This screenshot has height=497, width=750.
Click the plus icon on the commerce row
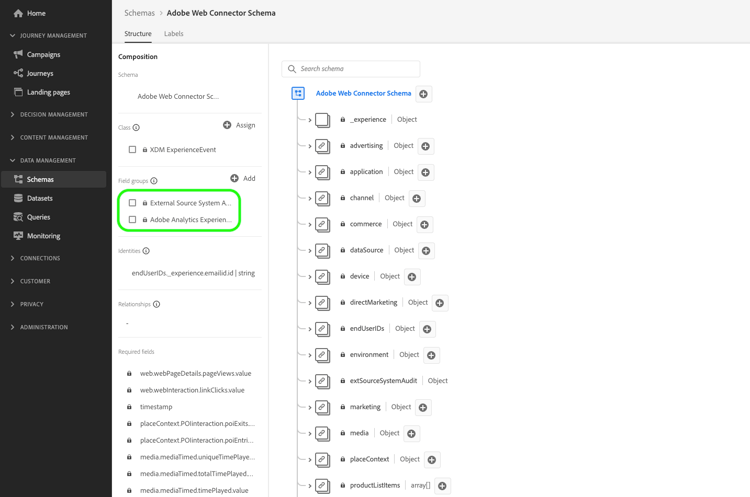[424, 224]
